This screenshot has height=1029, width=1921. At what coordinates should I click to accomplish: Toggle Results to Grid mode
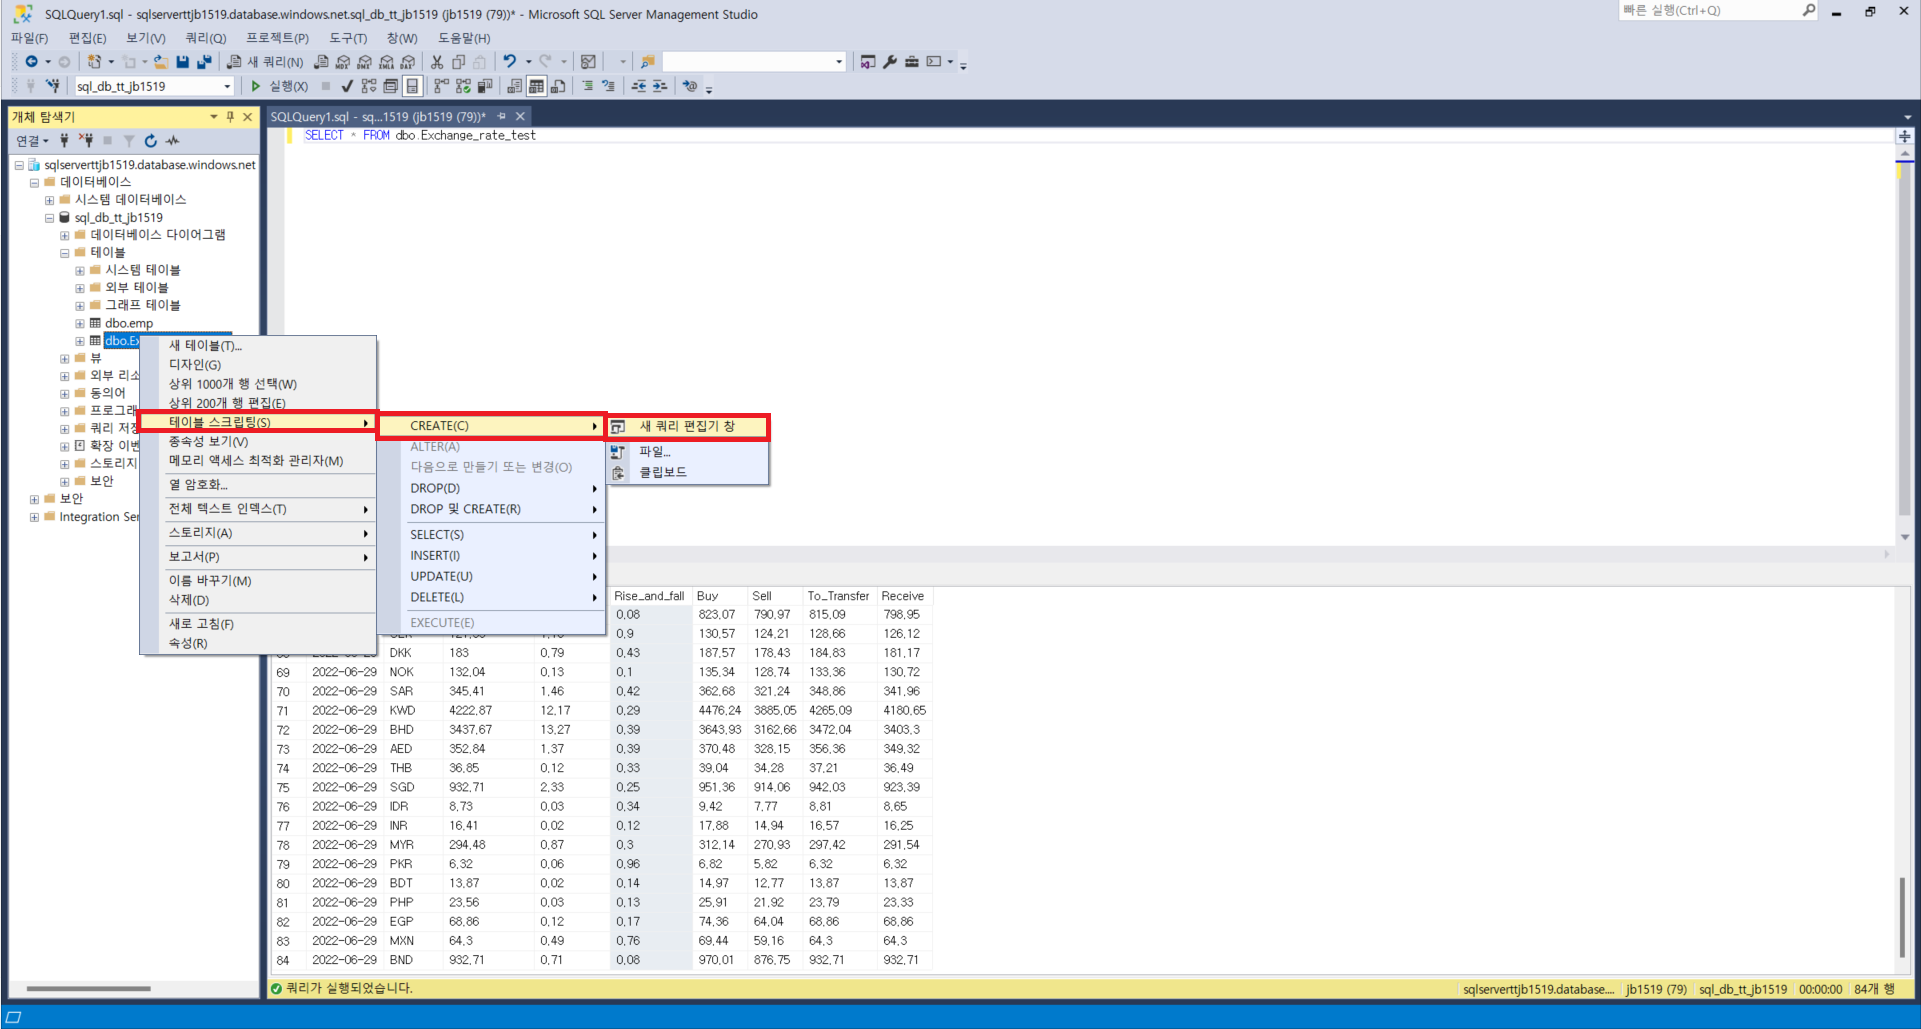point(536,86)
